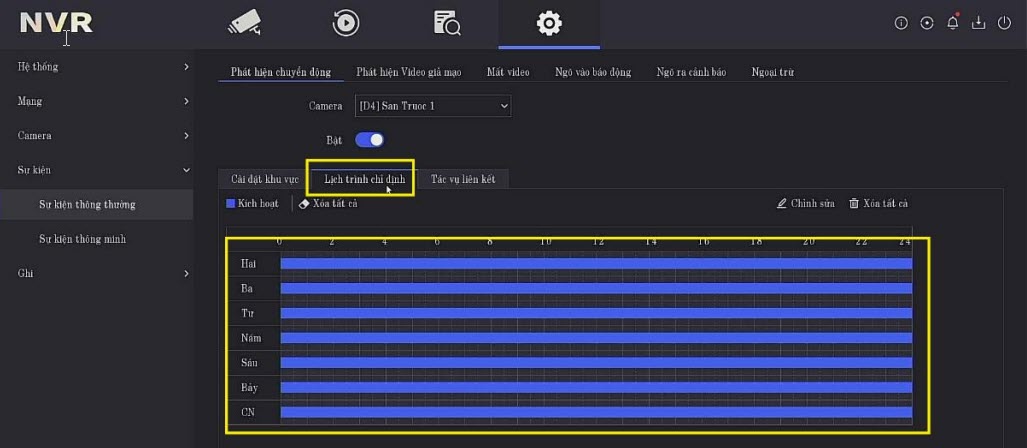Click Xóa tất cả with trash icon
This screenshot has height=448, width=1027.
878,204
